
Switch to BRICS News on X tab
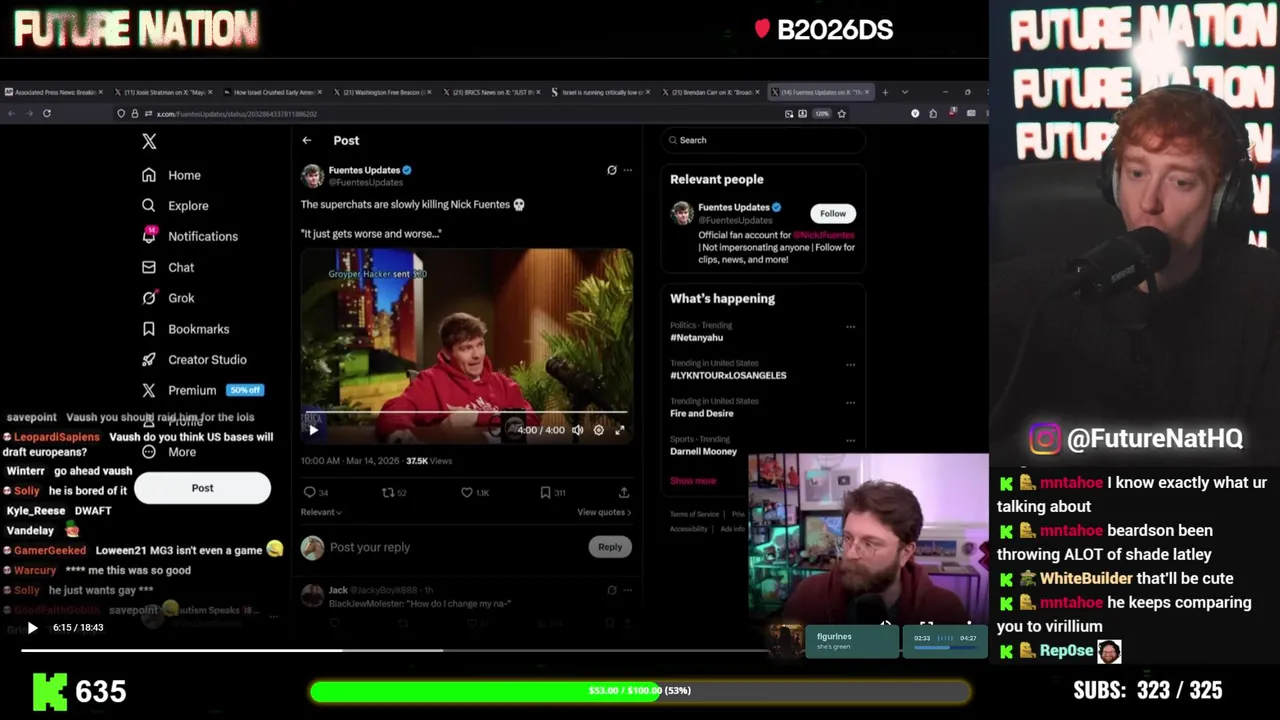click(x=492, y=92)
